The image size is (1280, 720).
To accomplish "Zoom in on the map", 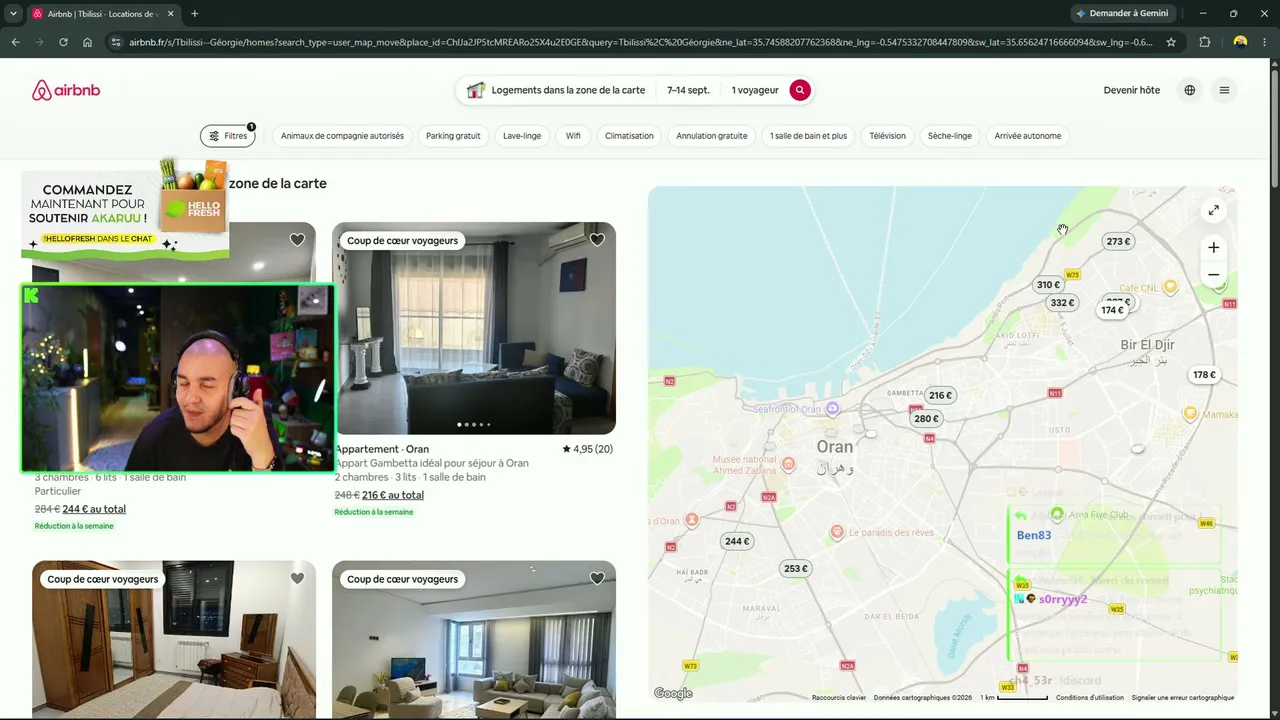I will pyautogui.click(x=1213, y=248).
